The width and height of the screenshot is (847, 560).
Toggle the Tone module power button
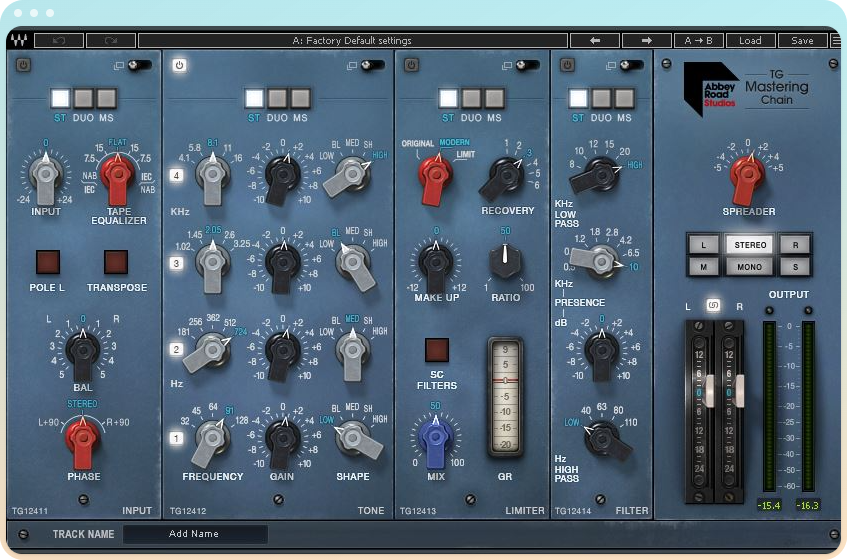click(180, 65)
